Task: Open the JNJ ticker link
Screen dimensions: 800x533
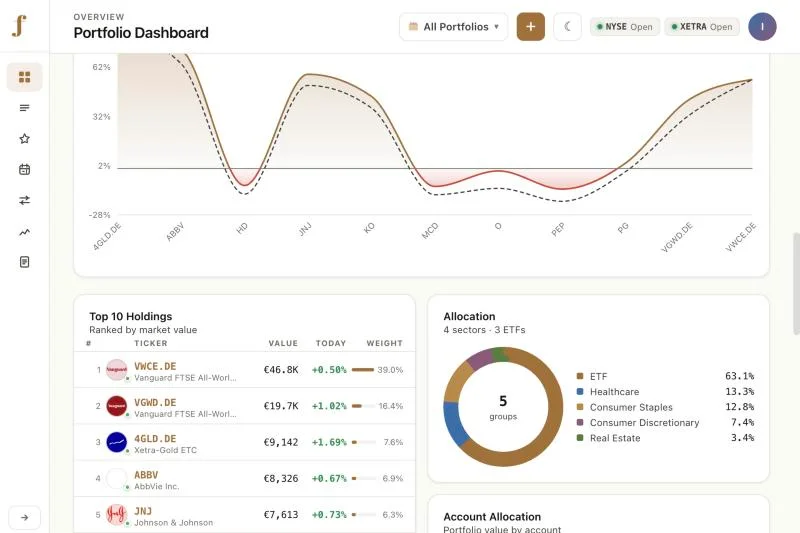Action: pyautogui.click(x=143, y=511)
